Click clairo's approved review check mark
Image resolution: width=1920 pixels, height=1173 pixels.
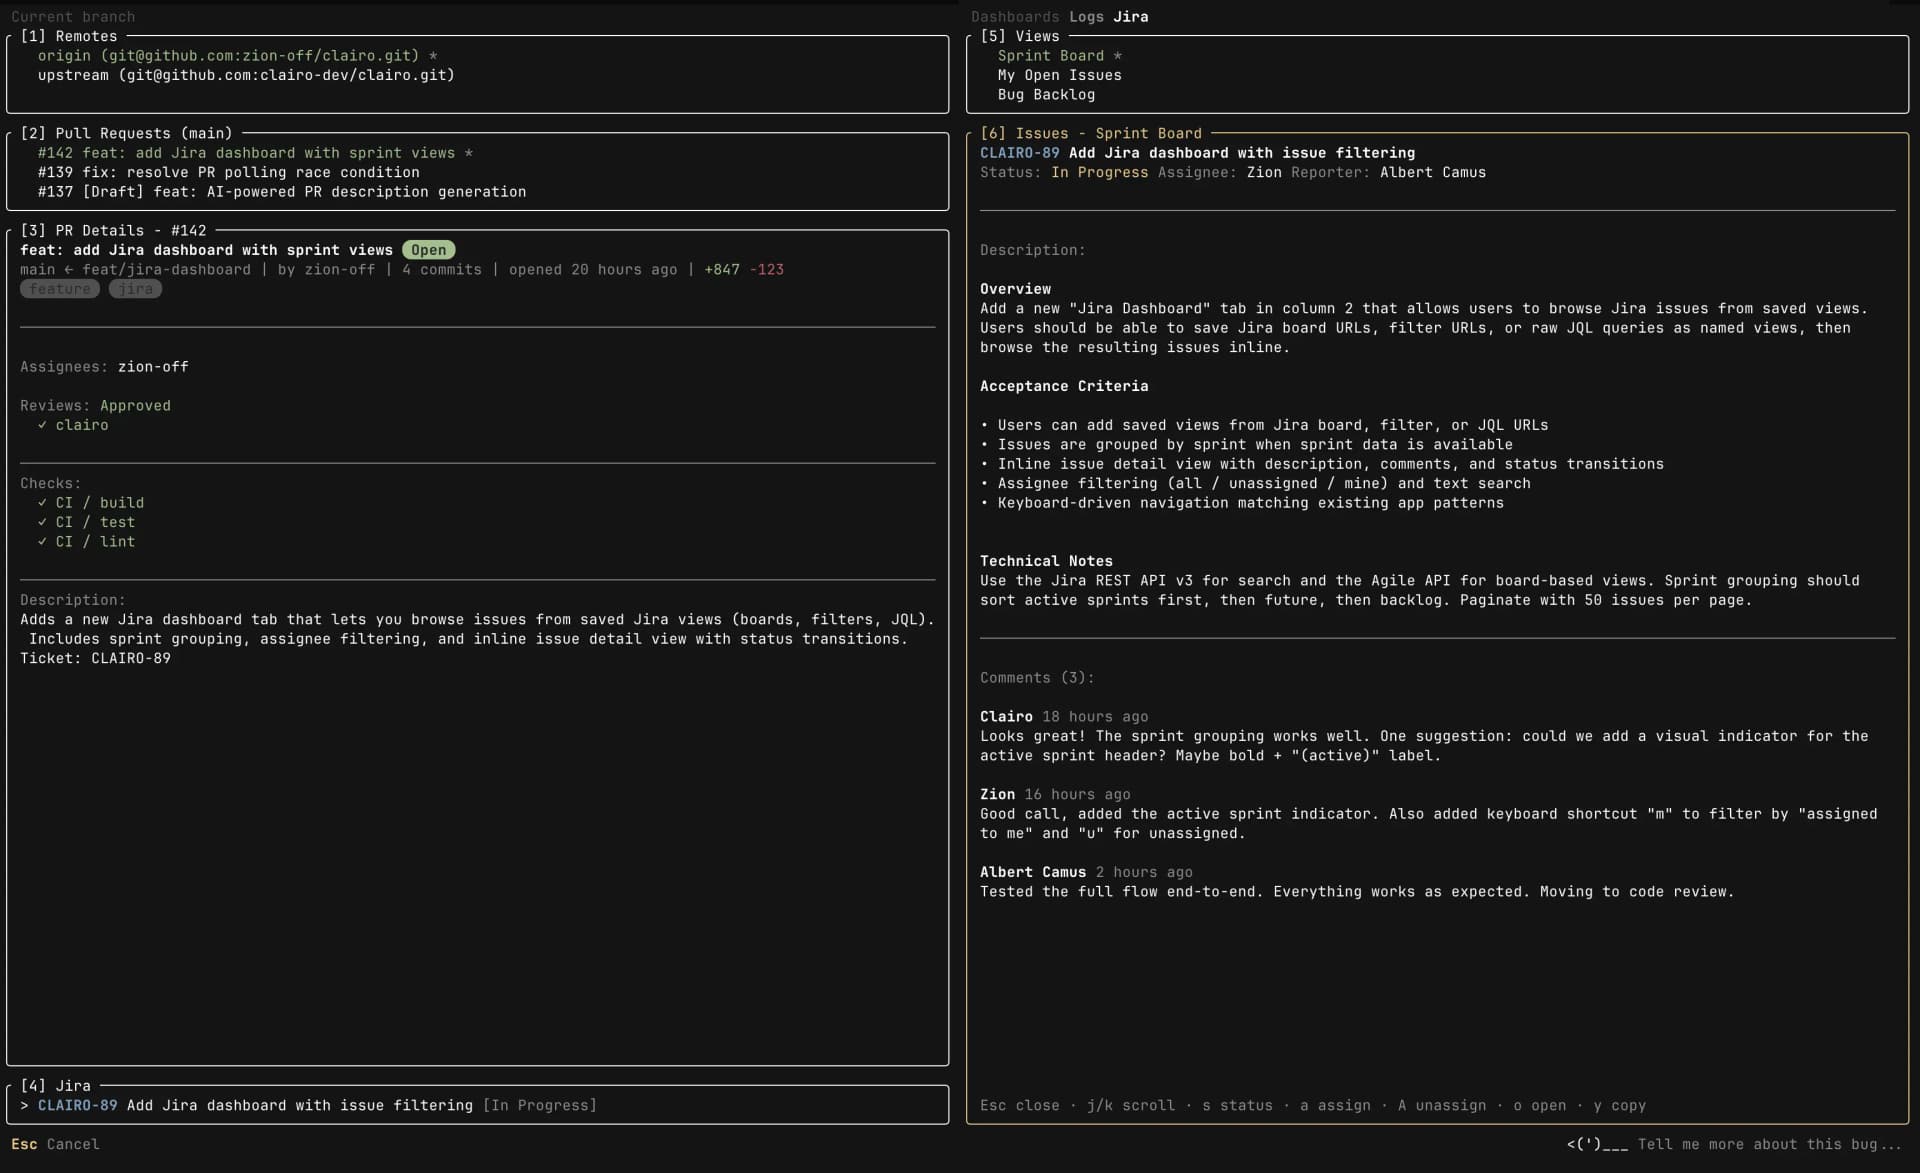[42, 425]
